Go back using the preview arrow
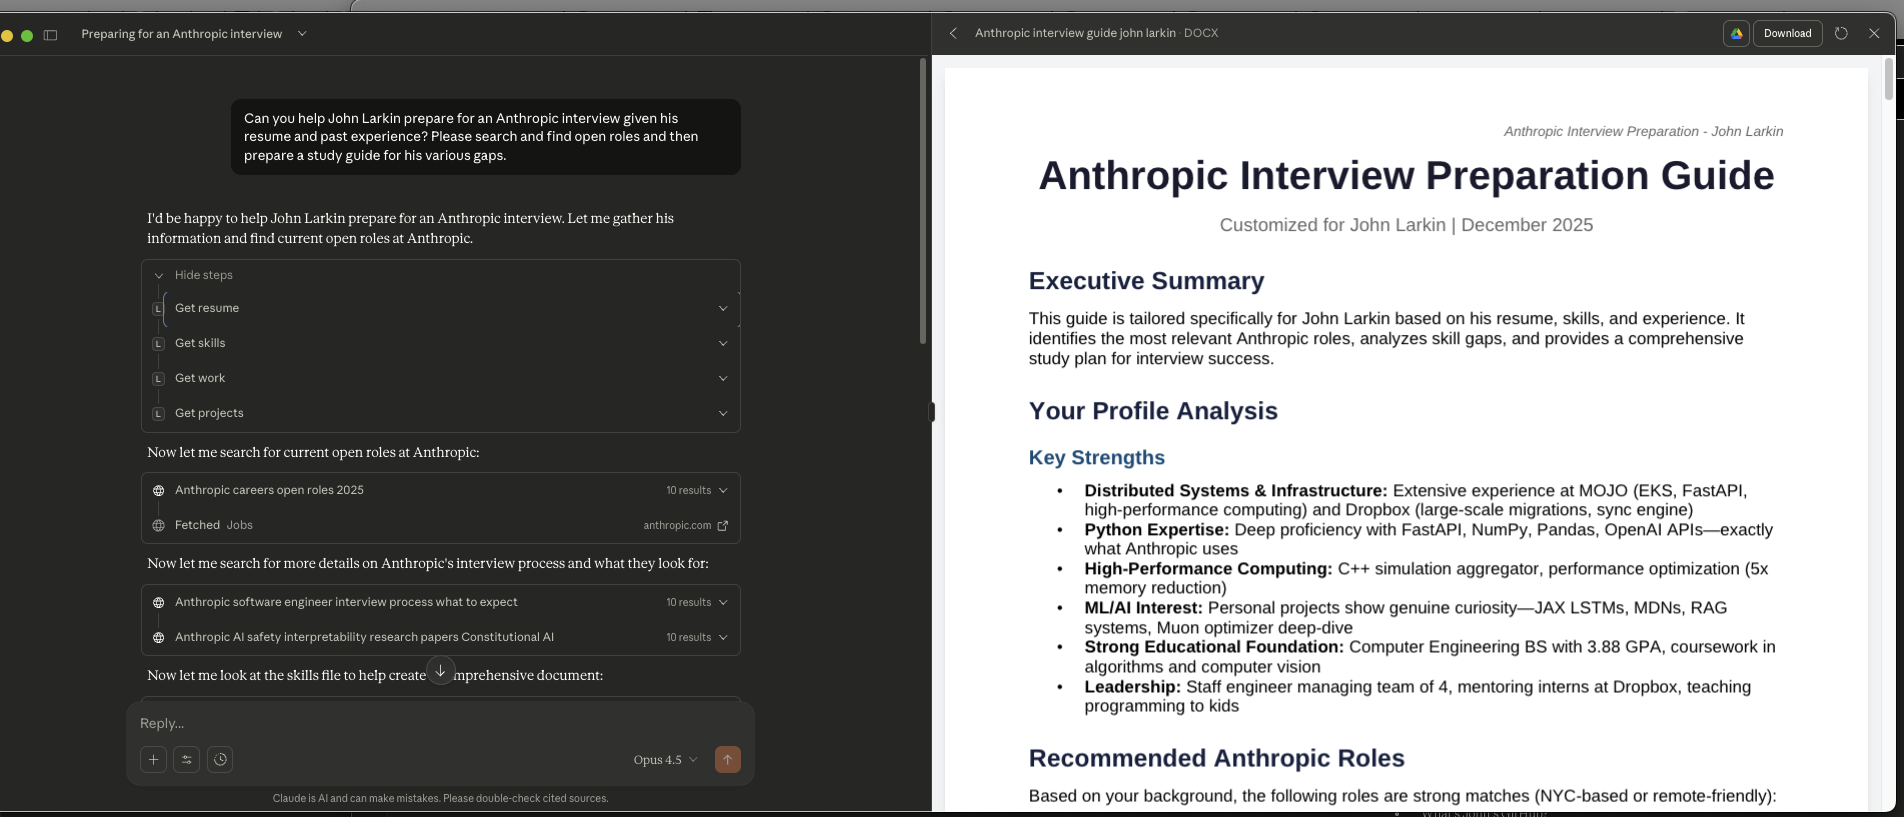Screen dimensions: 1904x817 (x=953, y=34)
